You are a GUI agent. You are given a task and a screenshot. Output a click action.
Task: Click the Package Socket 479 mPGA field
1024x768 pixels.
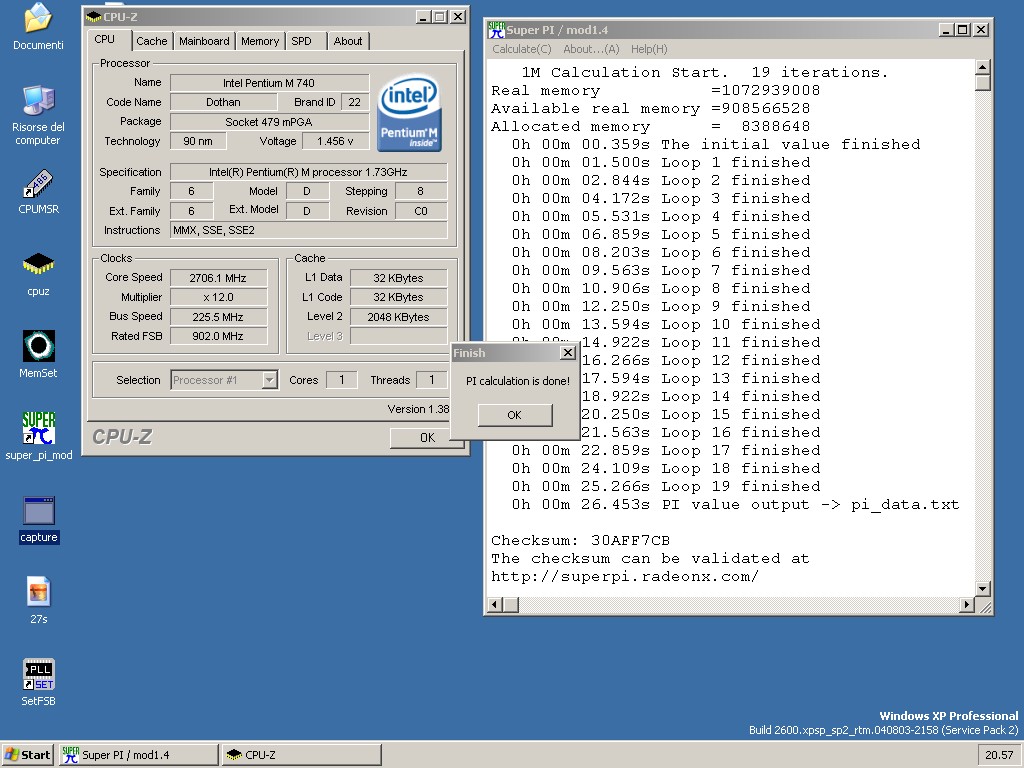pos(269,121)
